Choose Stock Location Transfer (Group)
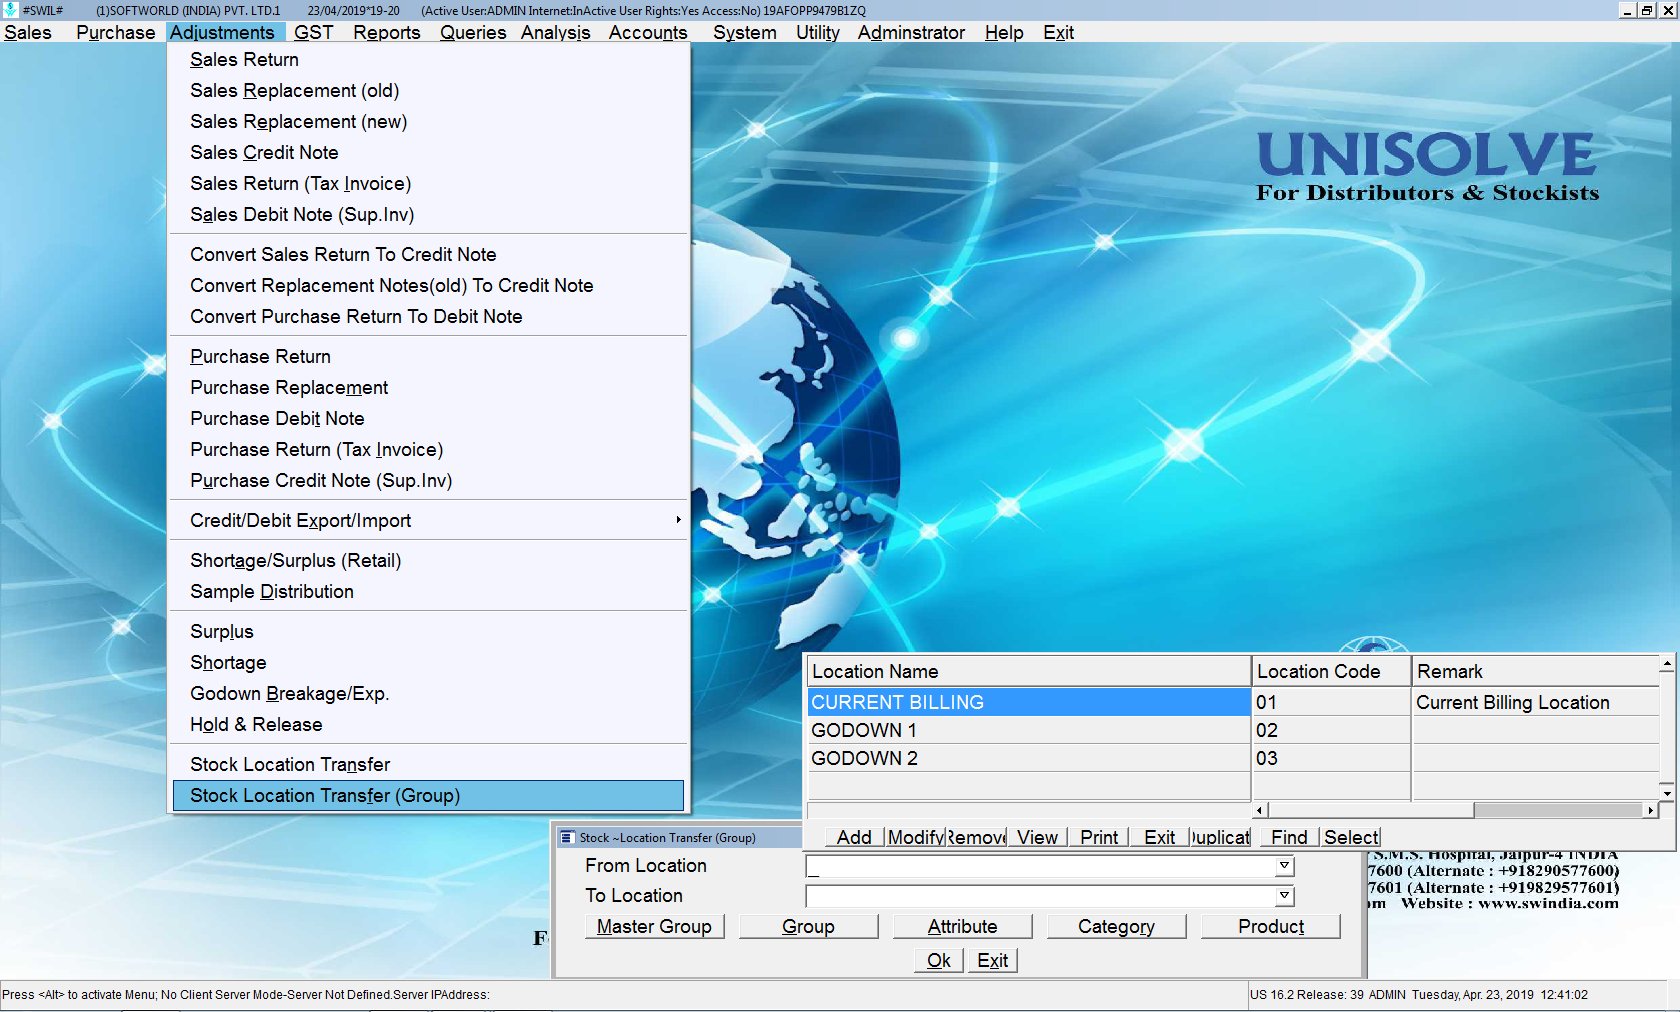 pos(428,796)
